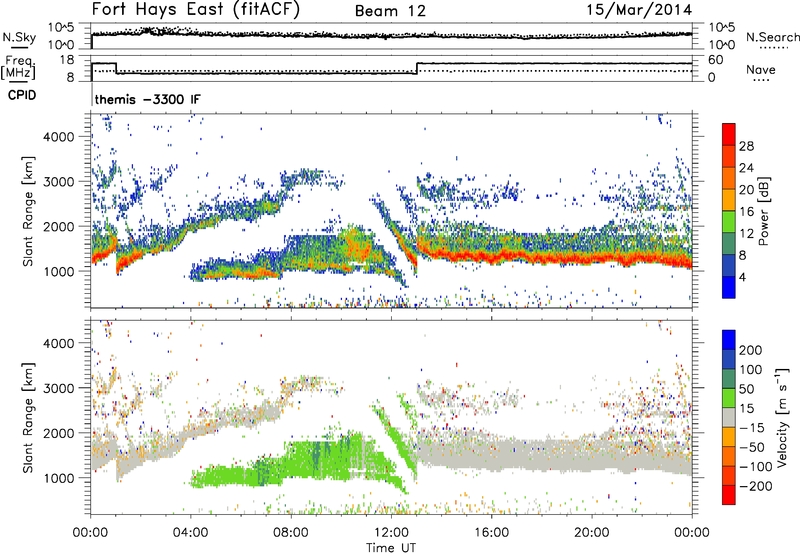Click the '12:00' time axis label

[x=391, y=533]
